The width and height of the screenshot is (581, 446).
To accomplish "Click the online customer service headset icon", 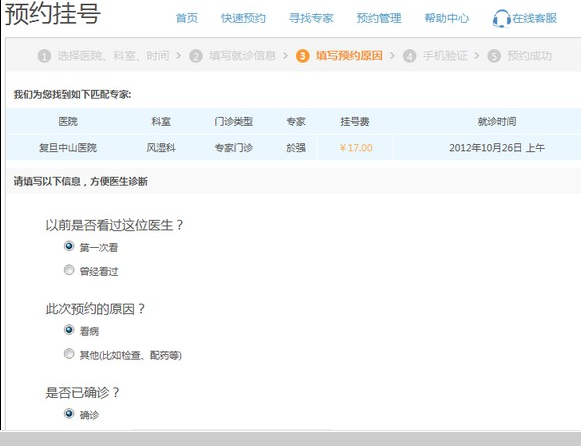I will pyautogui.click(x=501, y=19).
